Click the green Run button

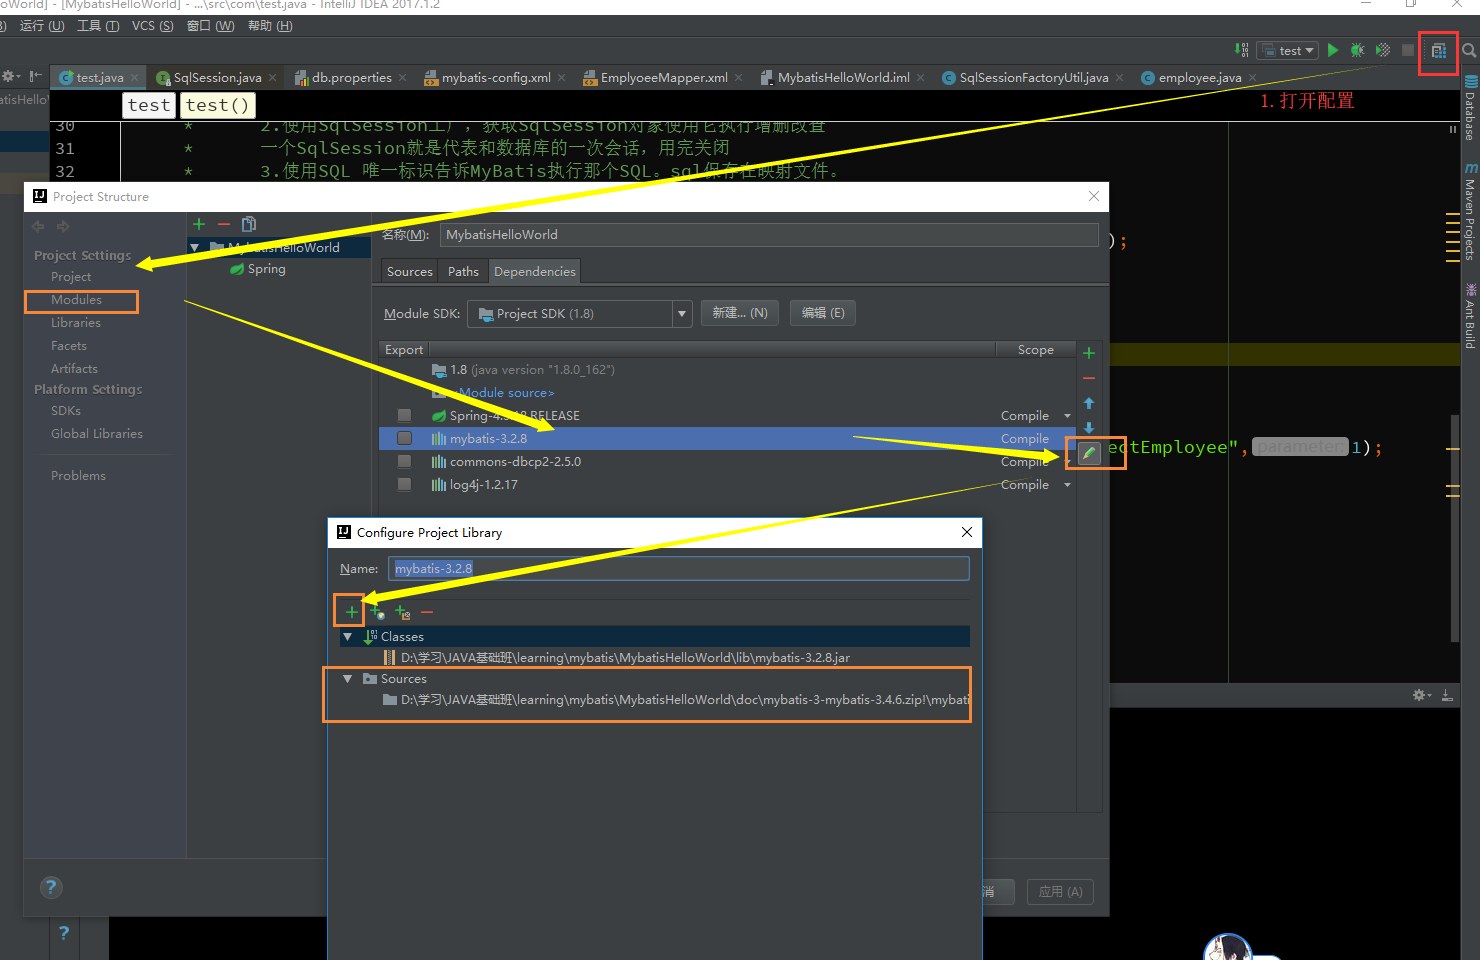1333,50
